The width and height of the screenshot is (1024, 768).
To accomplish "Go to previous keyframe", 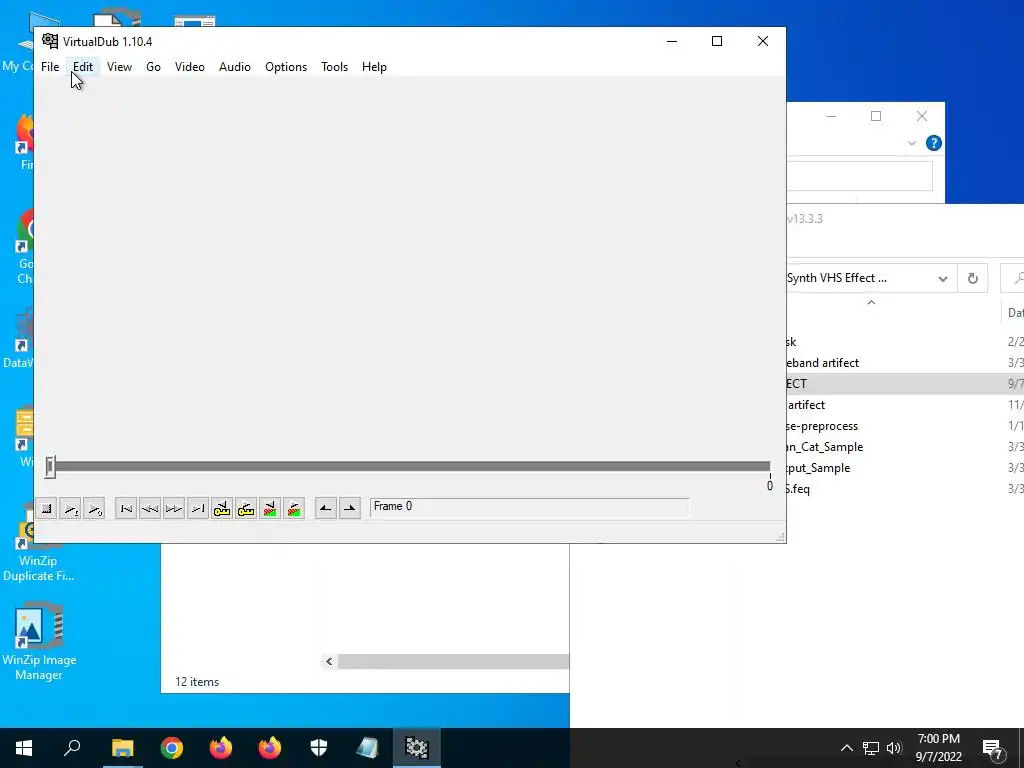I will pos(222,509).
